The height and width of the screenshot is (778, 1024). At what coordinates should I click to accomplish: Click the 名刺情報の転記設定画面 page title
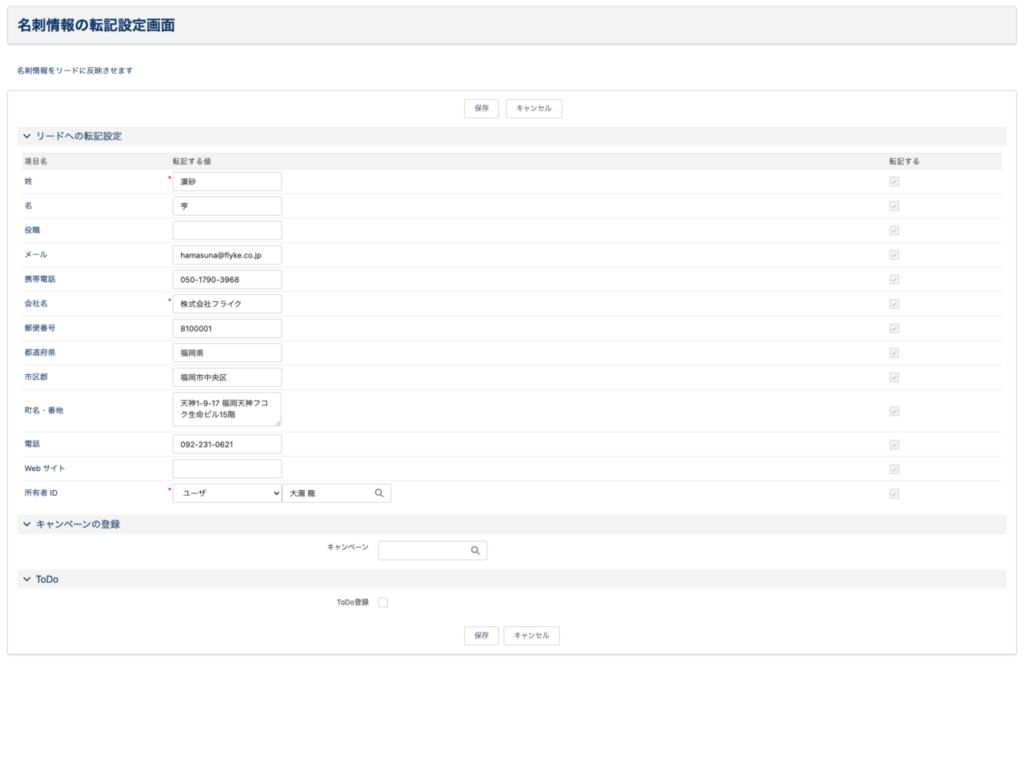coord(96,25)
